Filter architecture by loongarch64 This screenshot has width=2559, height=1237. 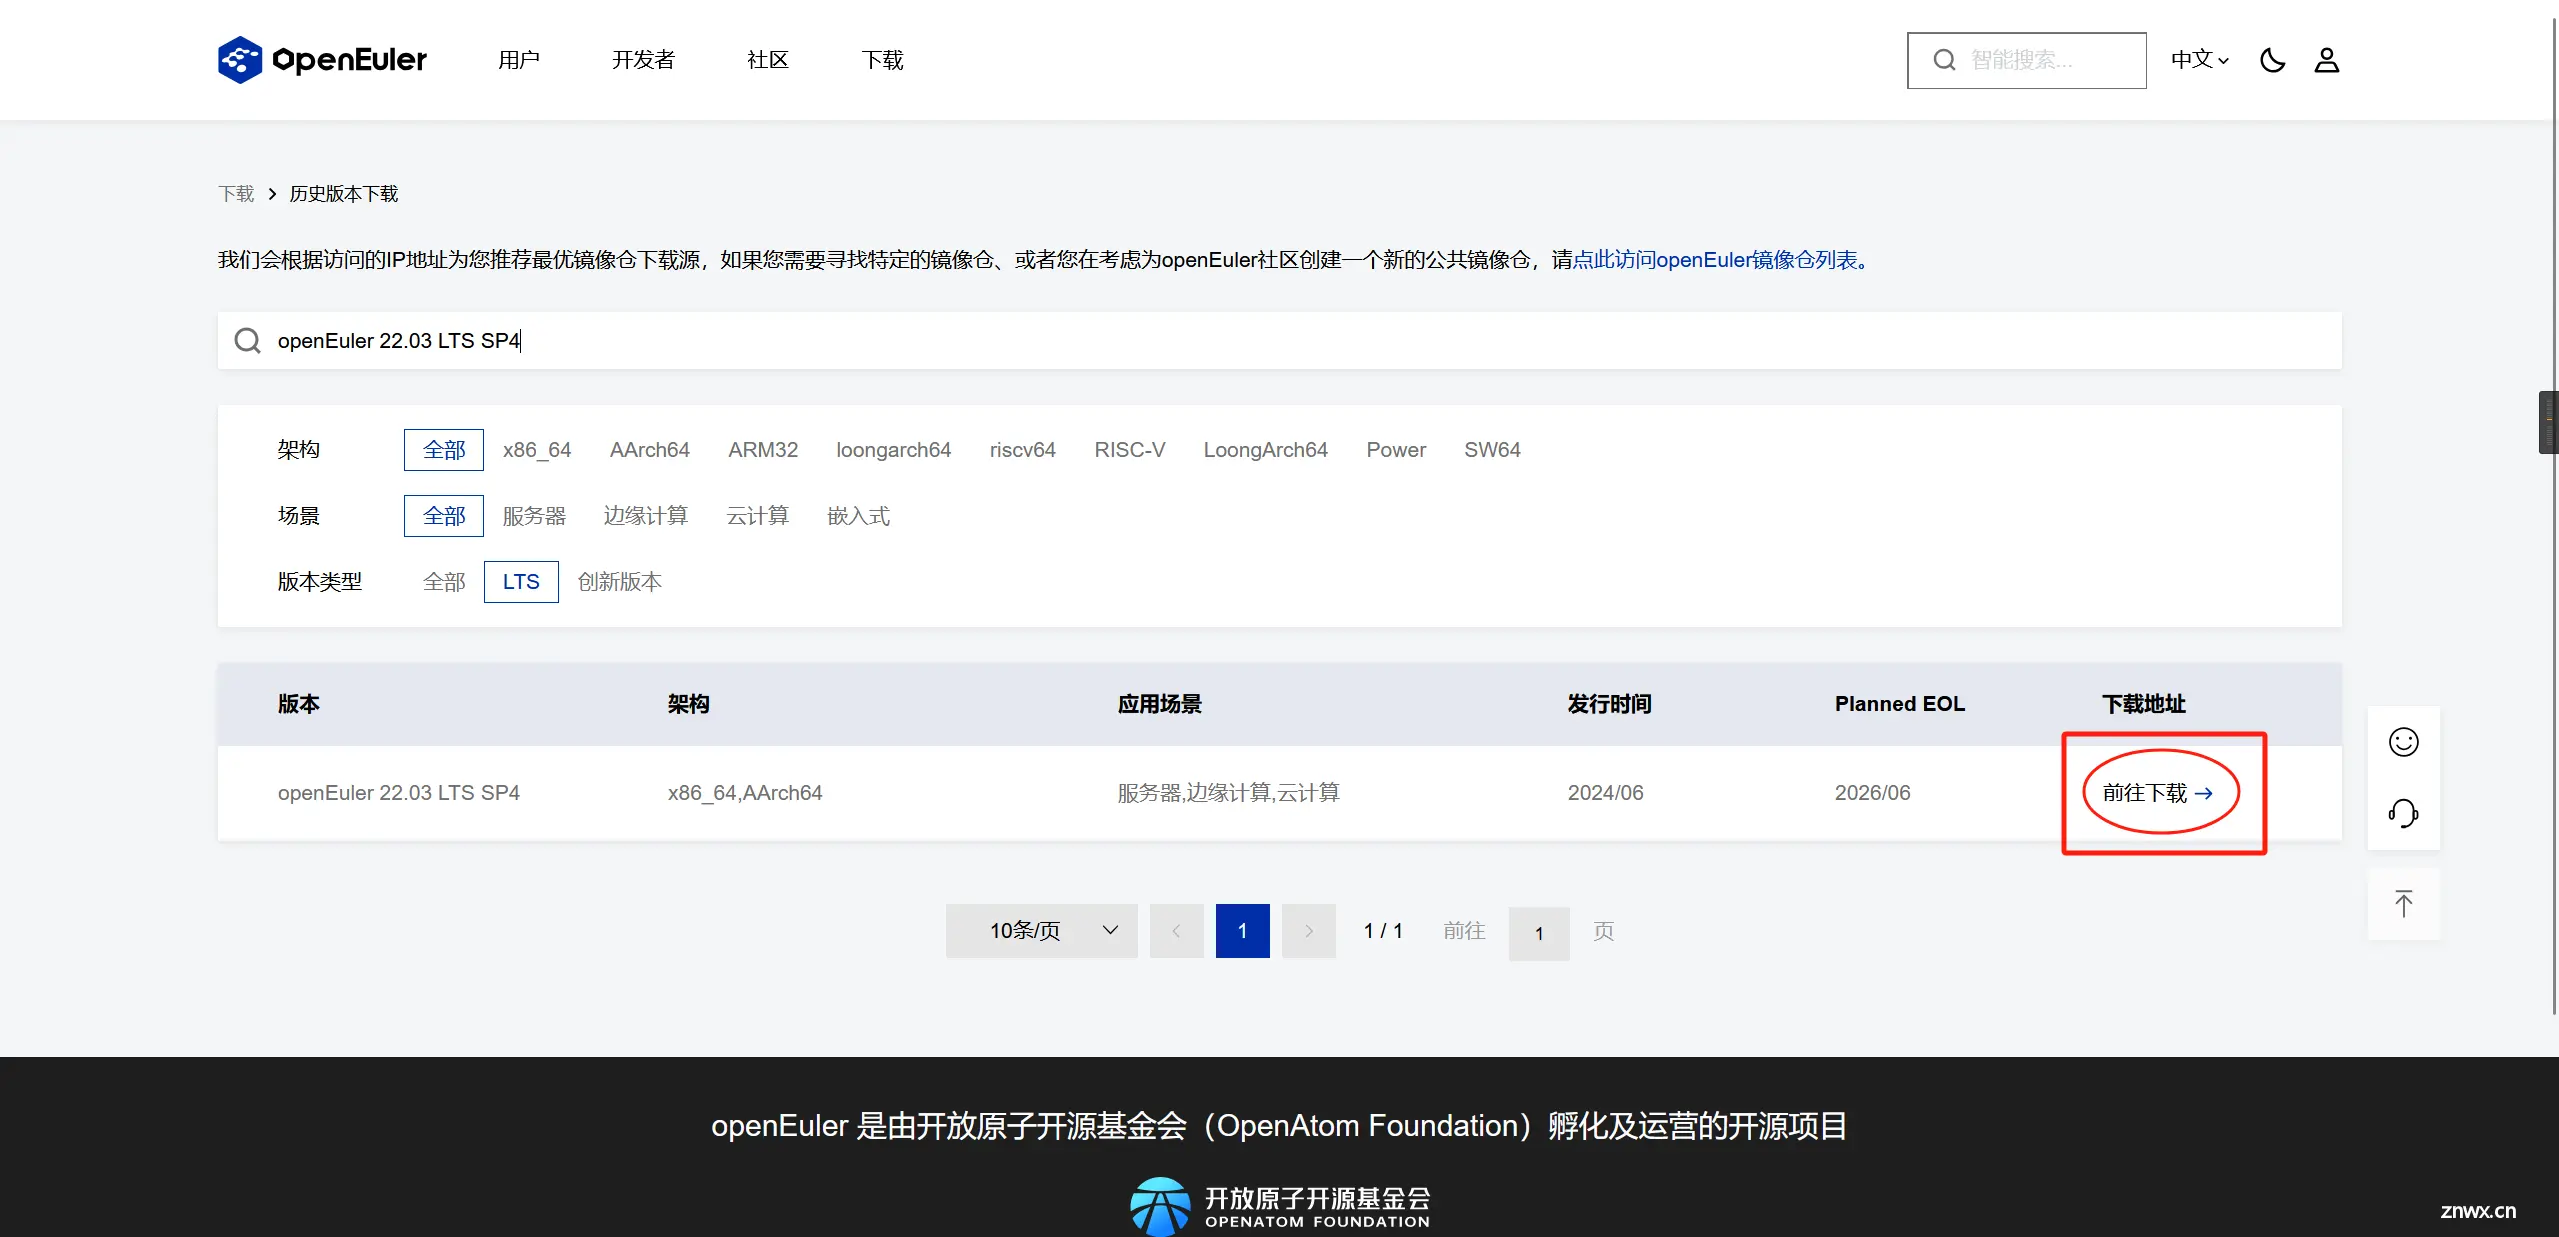coord(893,450)
